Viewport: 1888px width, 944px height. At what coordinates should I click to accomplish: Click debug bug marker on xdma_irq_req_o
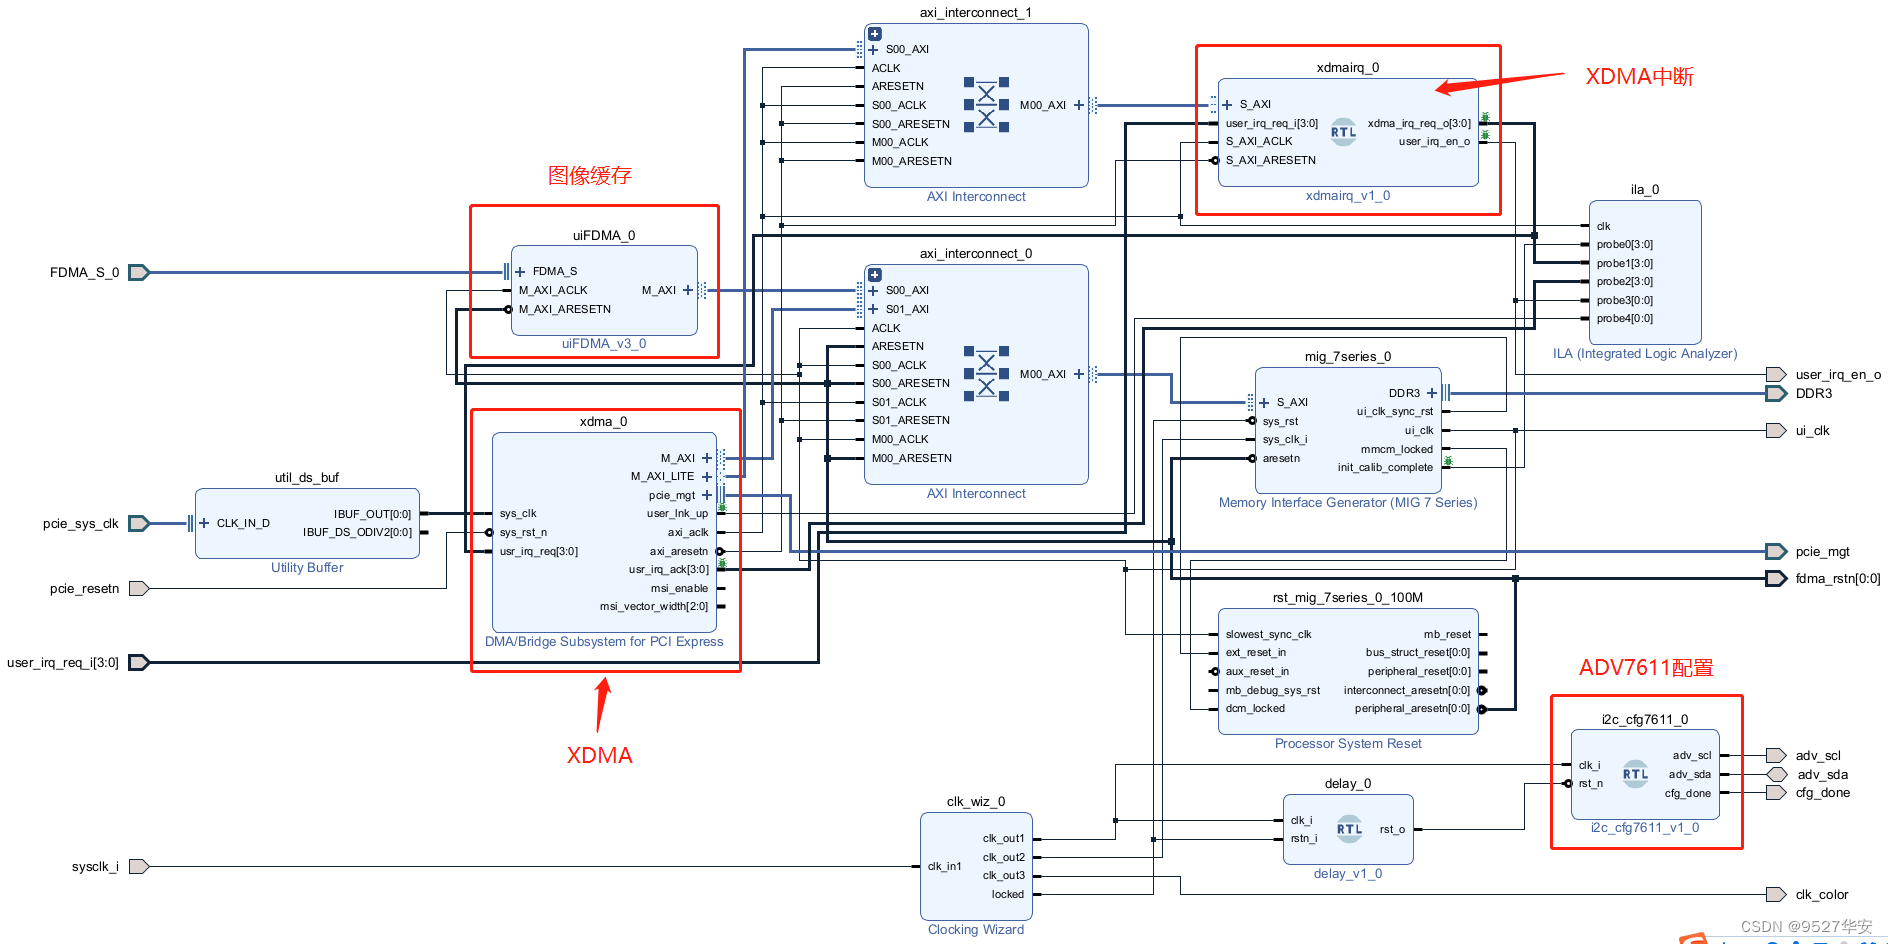pyautogui.click(x=1485, y=118)
